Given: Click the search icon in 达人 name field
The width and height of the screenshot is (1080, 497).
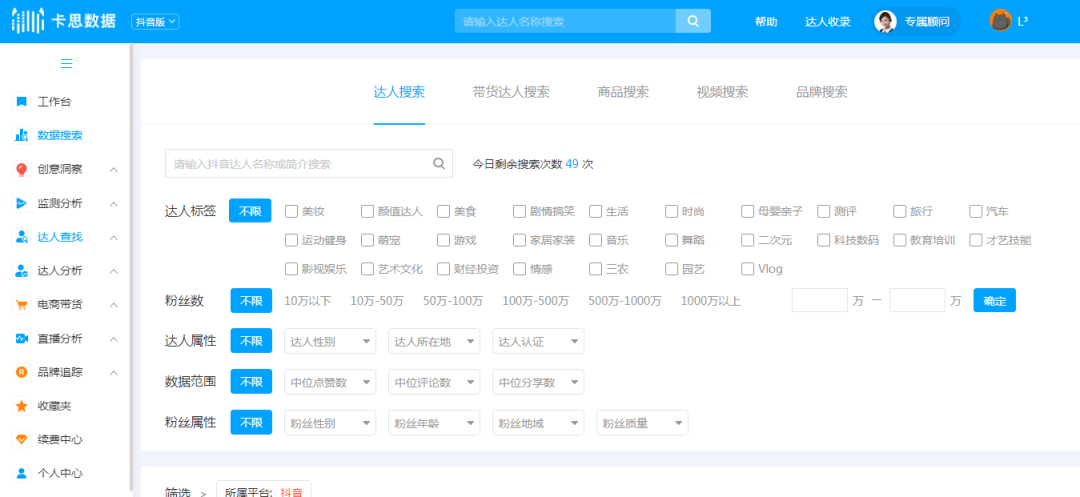Looking at the screenshot, I should click(x=438, y=164).
